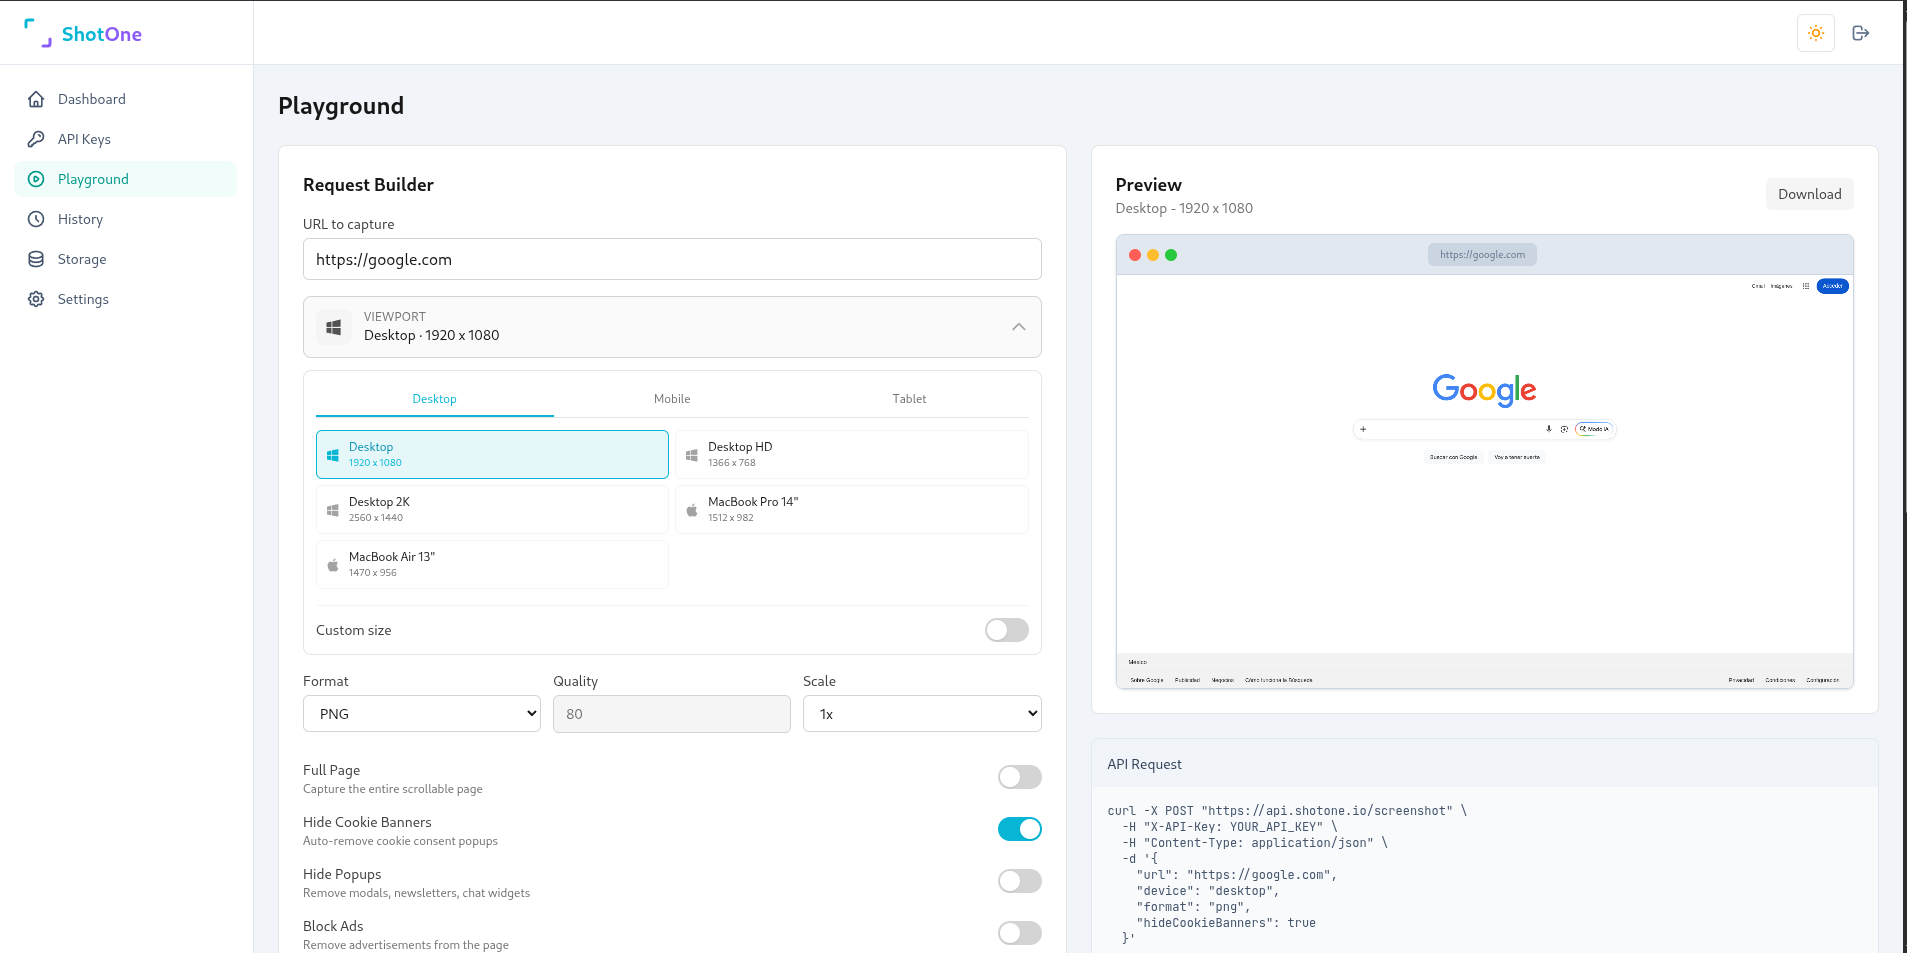This screenshot has width=1907, height=953.
Task: Click the Storage database icon in sidebar
Action: [36, 259]
